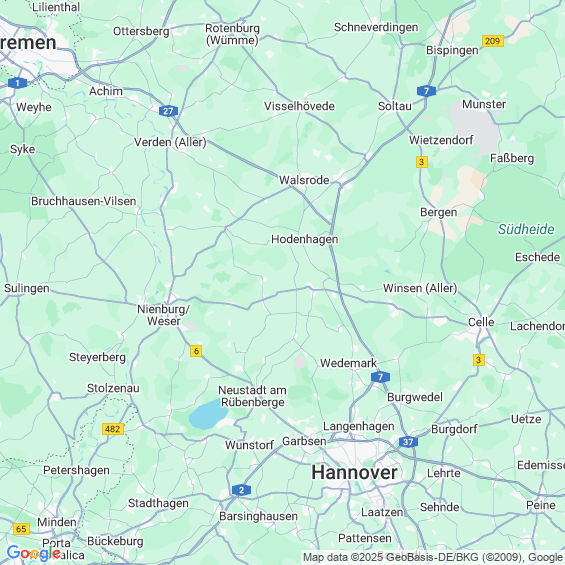This screenshot has width=565, height=565.
Task: Select the Hannover city label
Action: pyautogui.click(x=355, y=472)
